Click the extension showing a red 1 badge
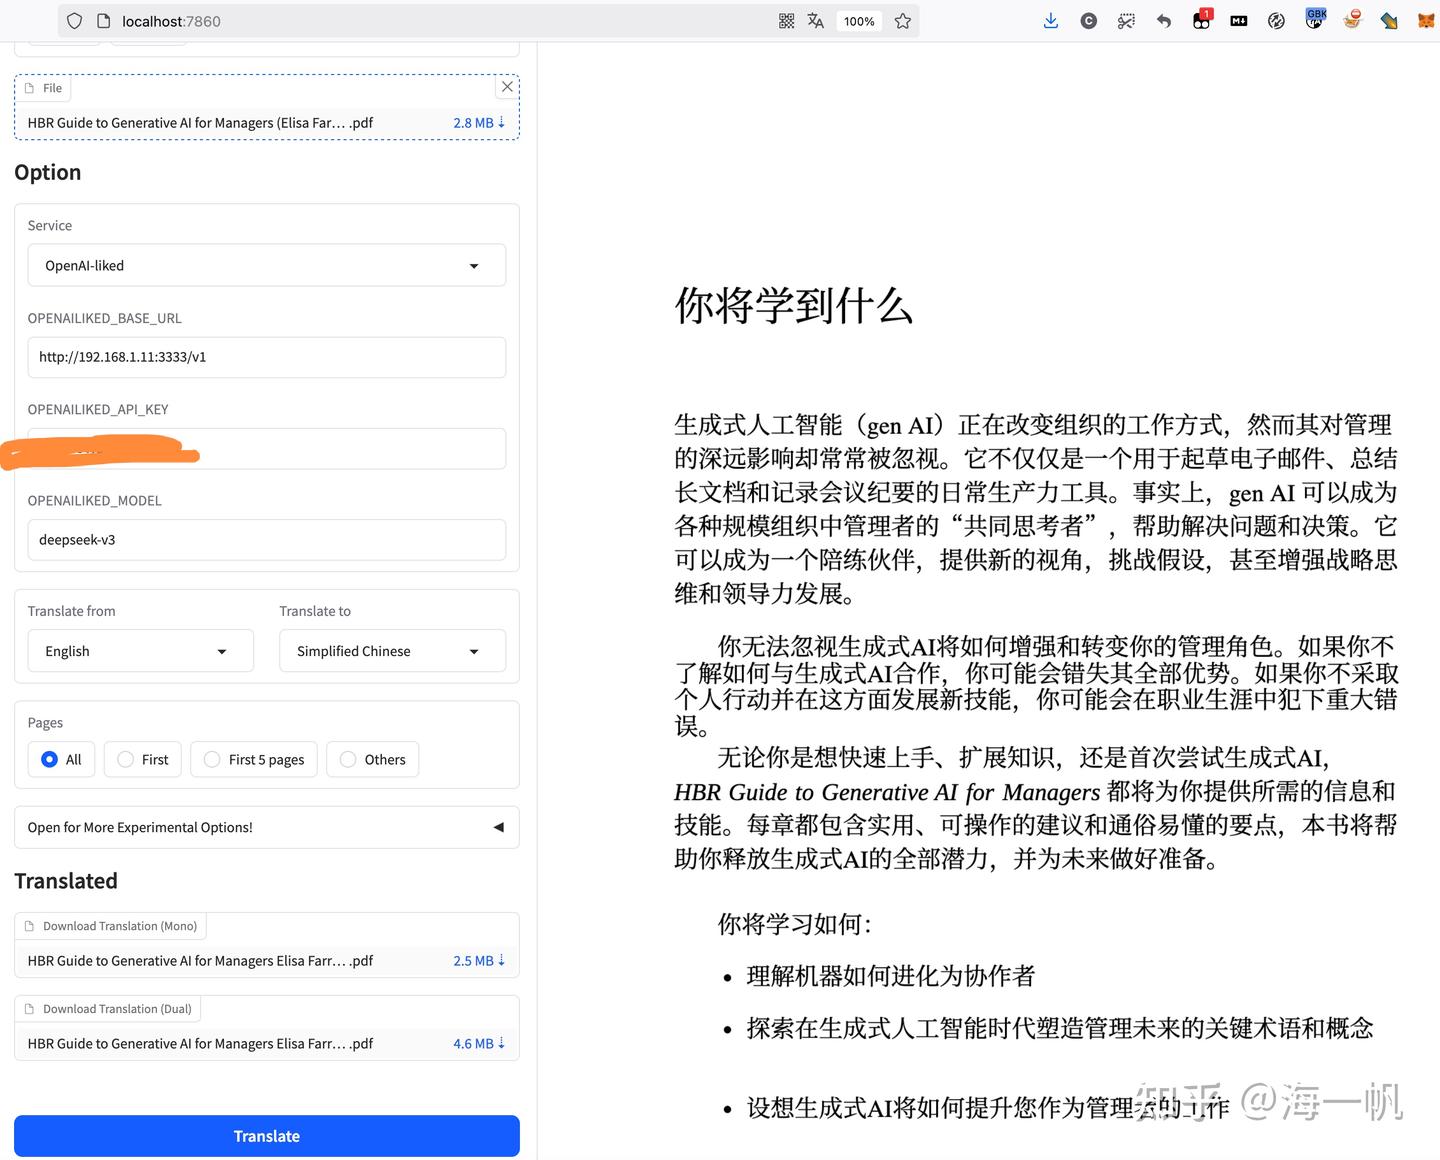 coord(1199,20)
